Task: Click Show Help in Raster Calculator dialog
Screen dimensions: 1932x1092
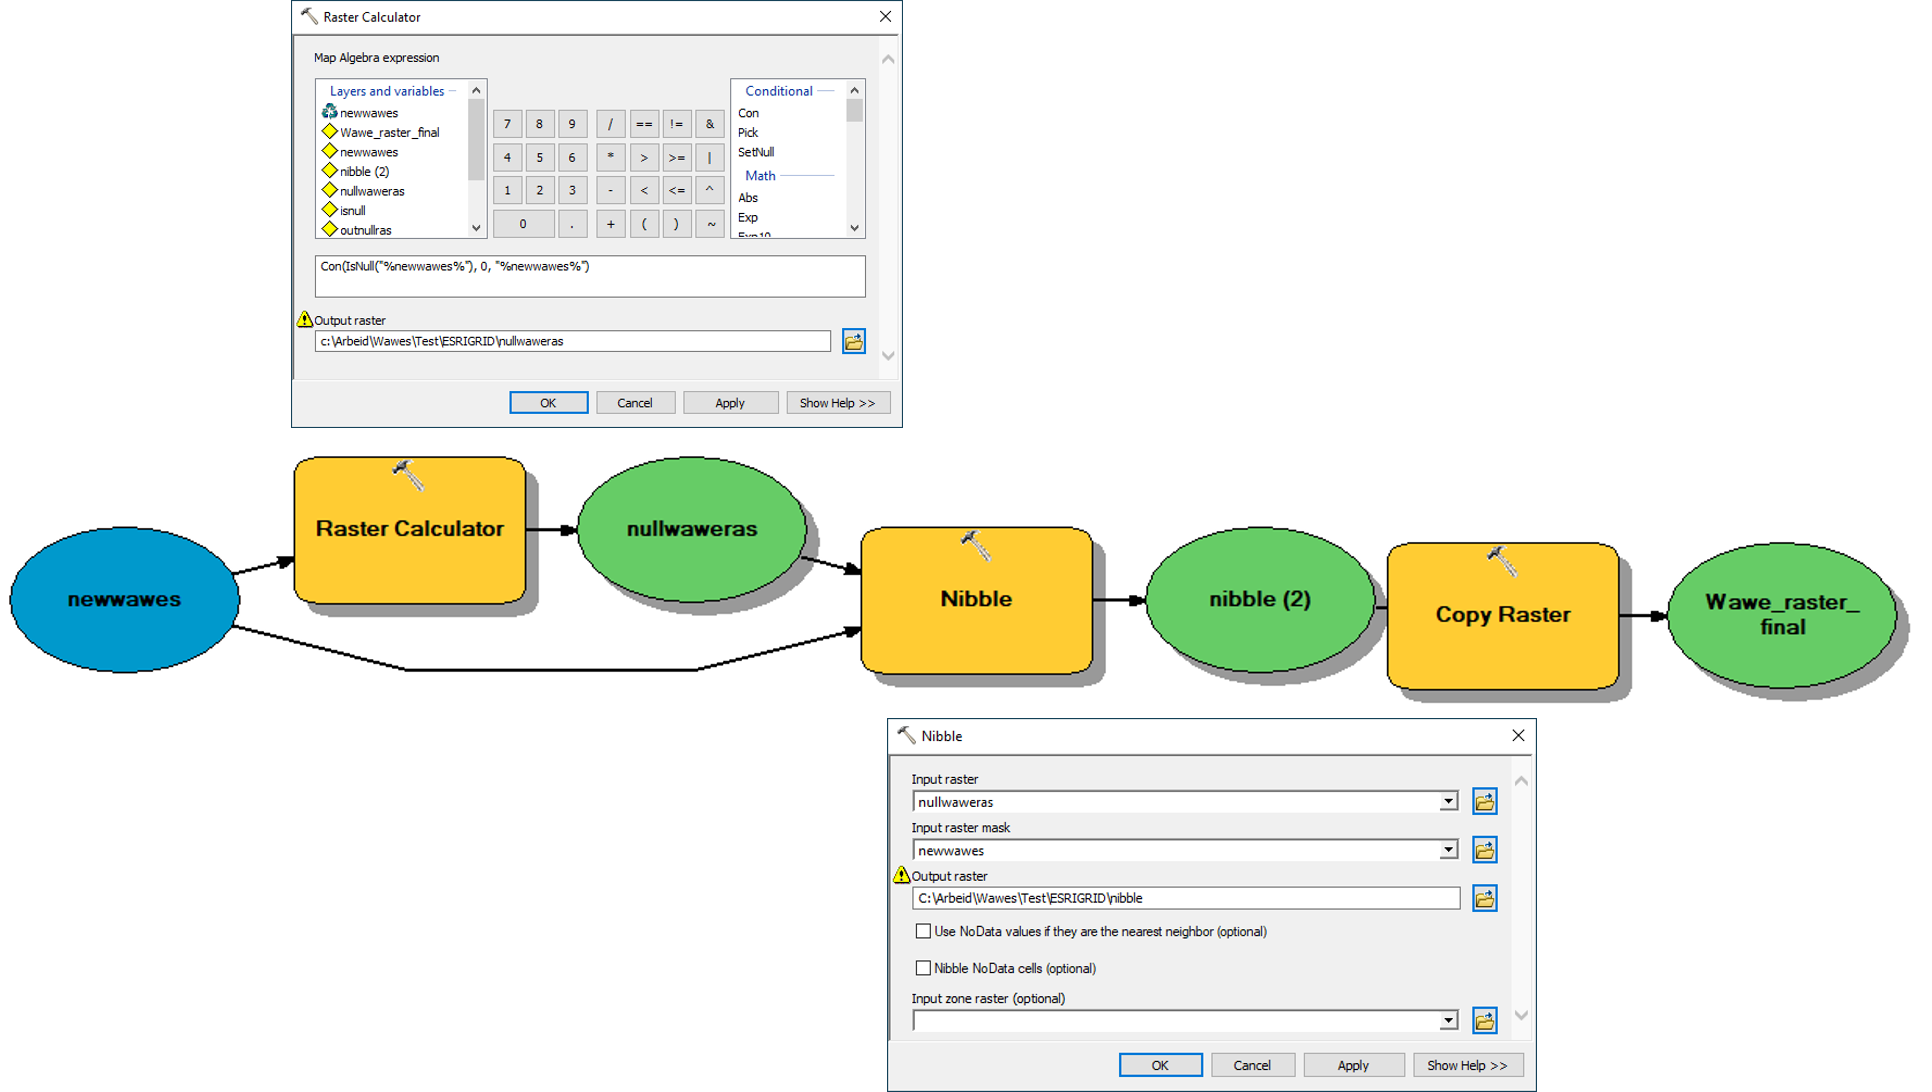Action: [837, 403]
